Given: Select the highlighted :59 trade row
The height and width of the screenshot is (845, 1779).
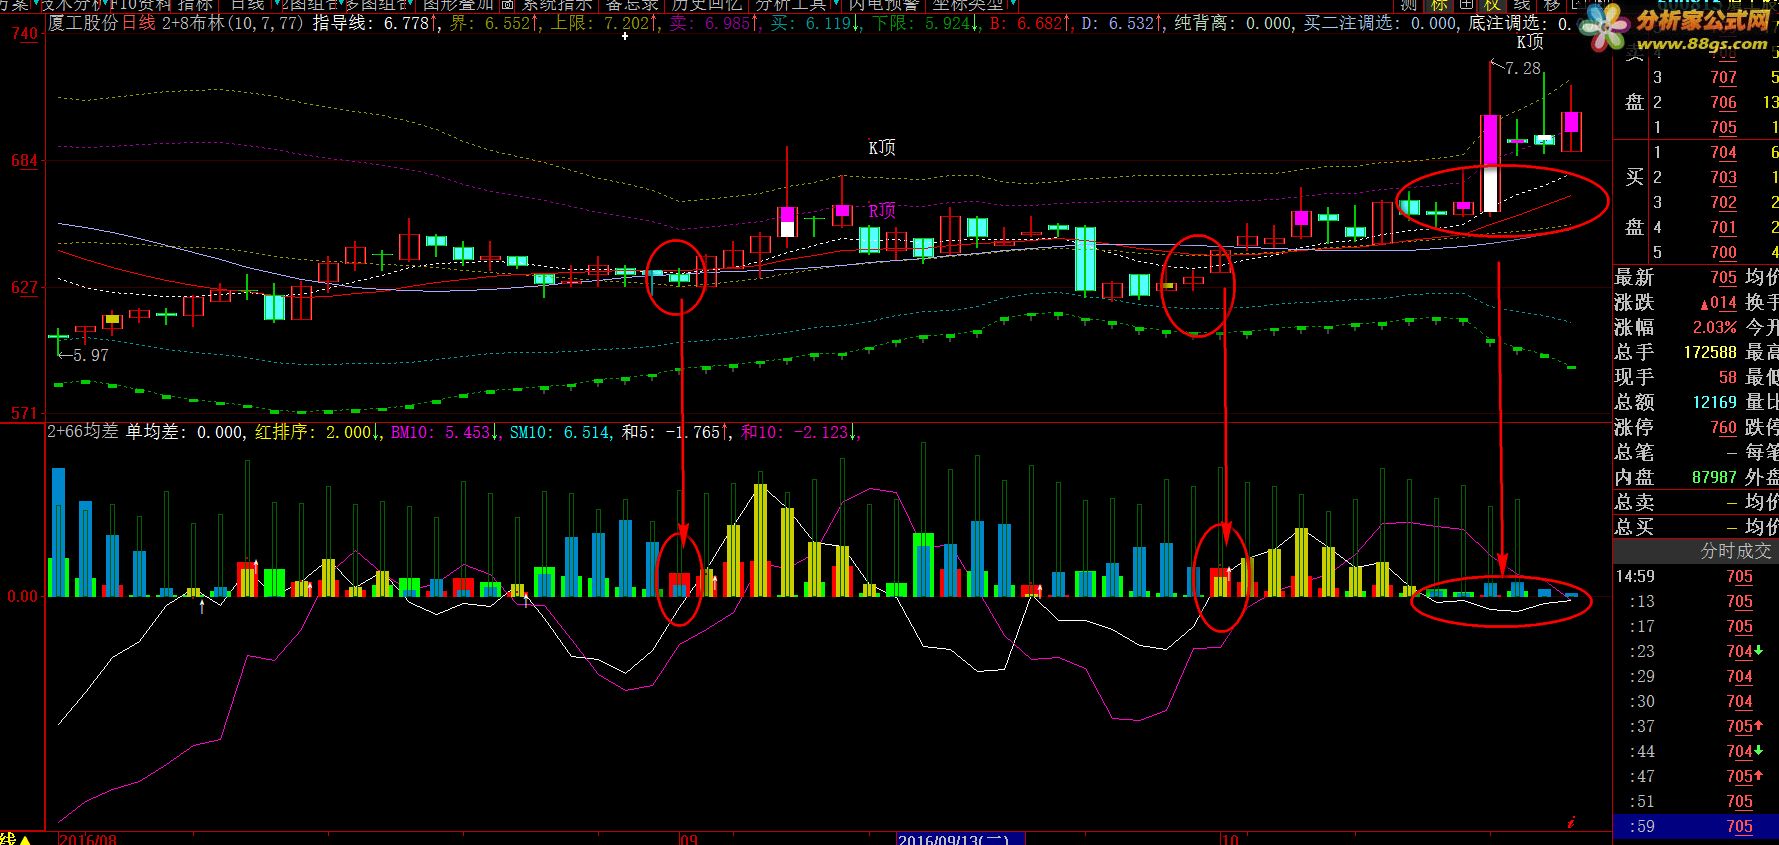Looking at the screenshot, I should pyautogui.click(x=1695, y=826).
